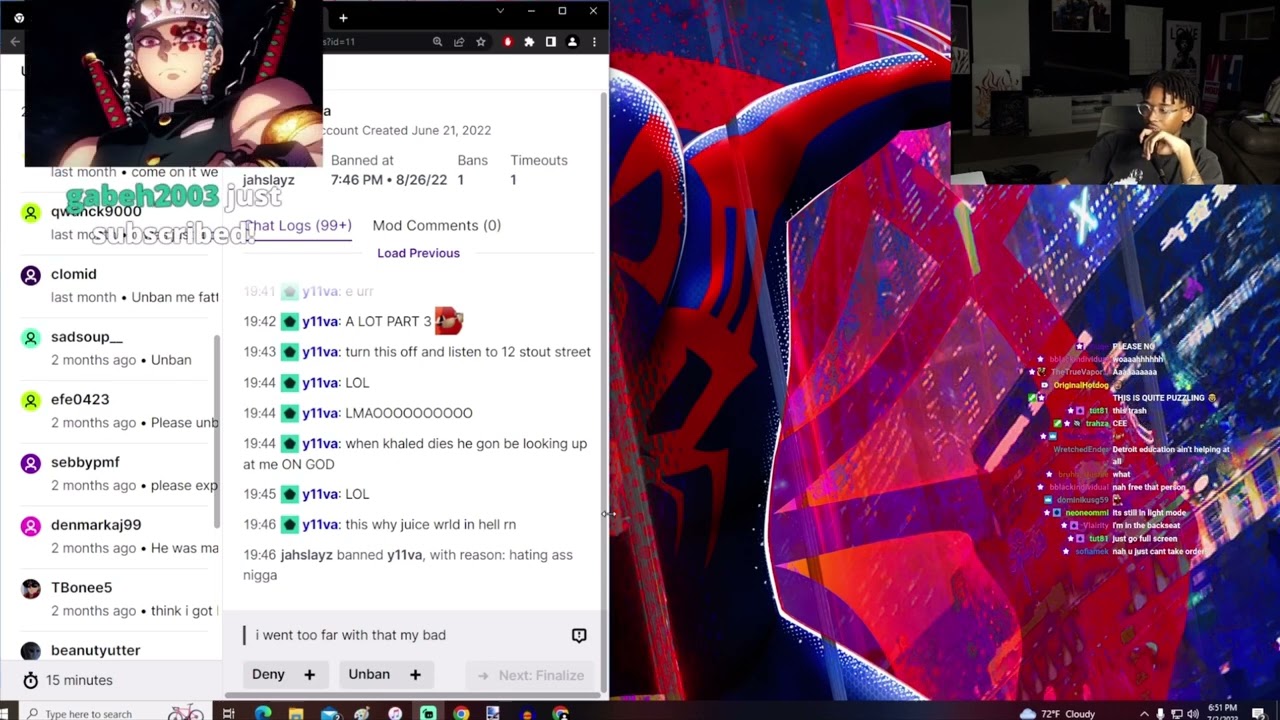Open the Chrome profile avatar
The width and height of the screenshot is (1280, 720).
click(572, 42)
